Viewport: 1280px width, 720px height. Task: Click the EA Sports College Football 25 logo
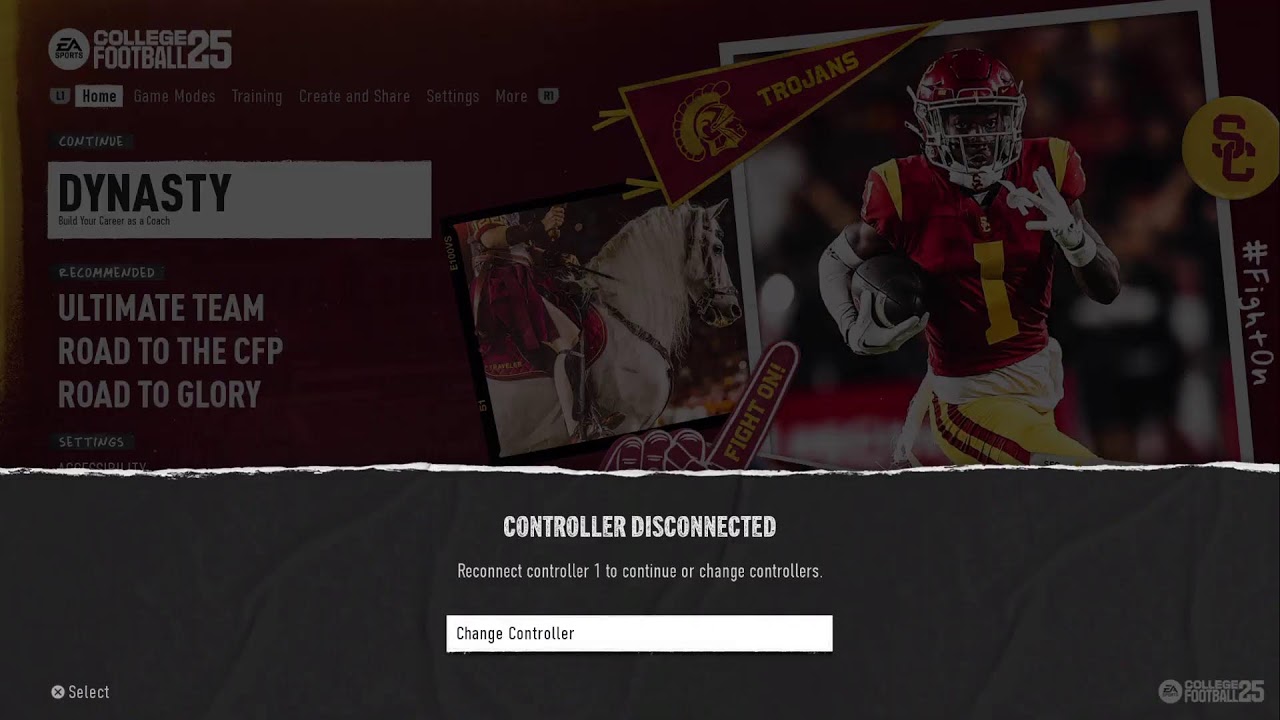(x=140, y=49)
